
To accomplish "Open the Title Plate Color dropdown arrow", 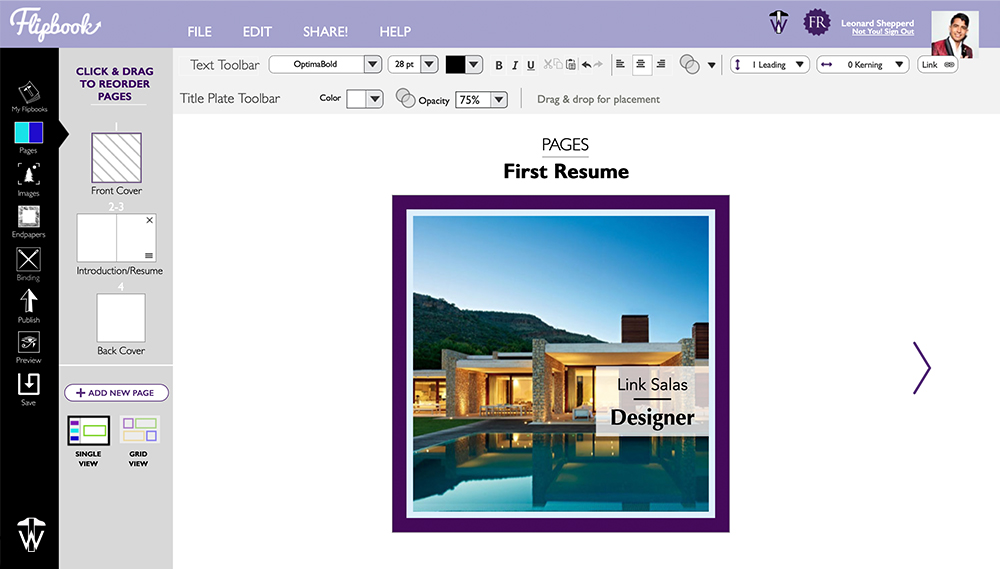I will pyautogui.click(x=374, y=99).
